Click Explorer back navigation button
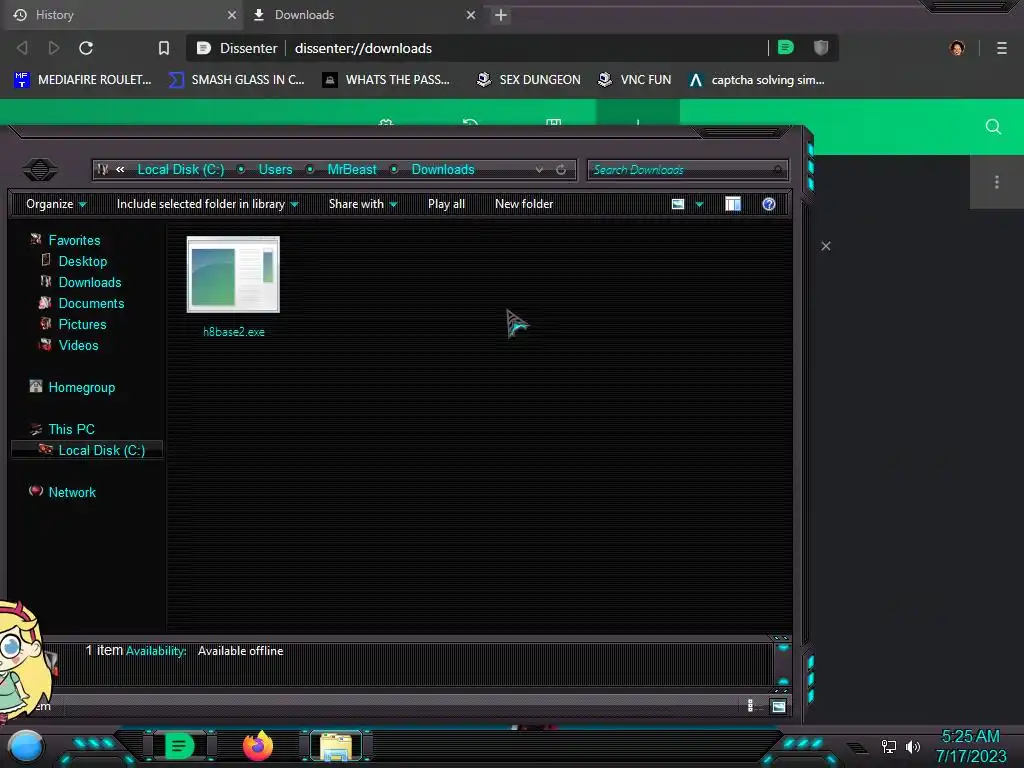 [x=40, y=170]
